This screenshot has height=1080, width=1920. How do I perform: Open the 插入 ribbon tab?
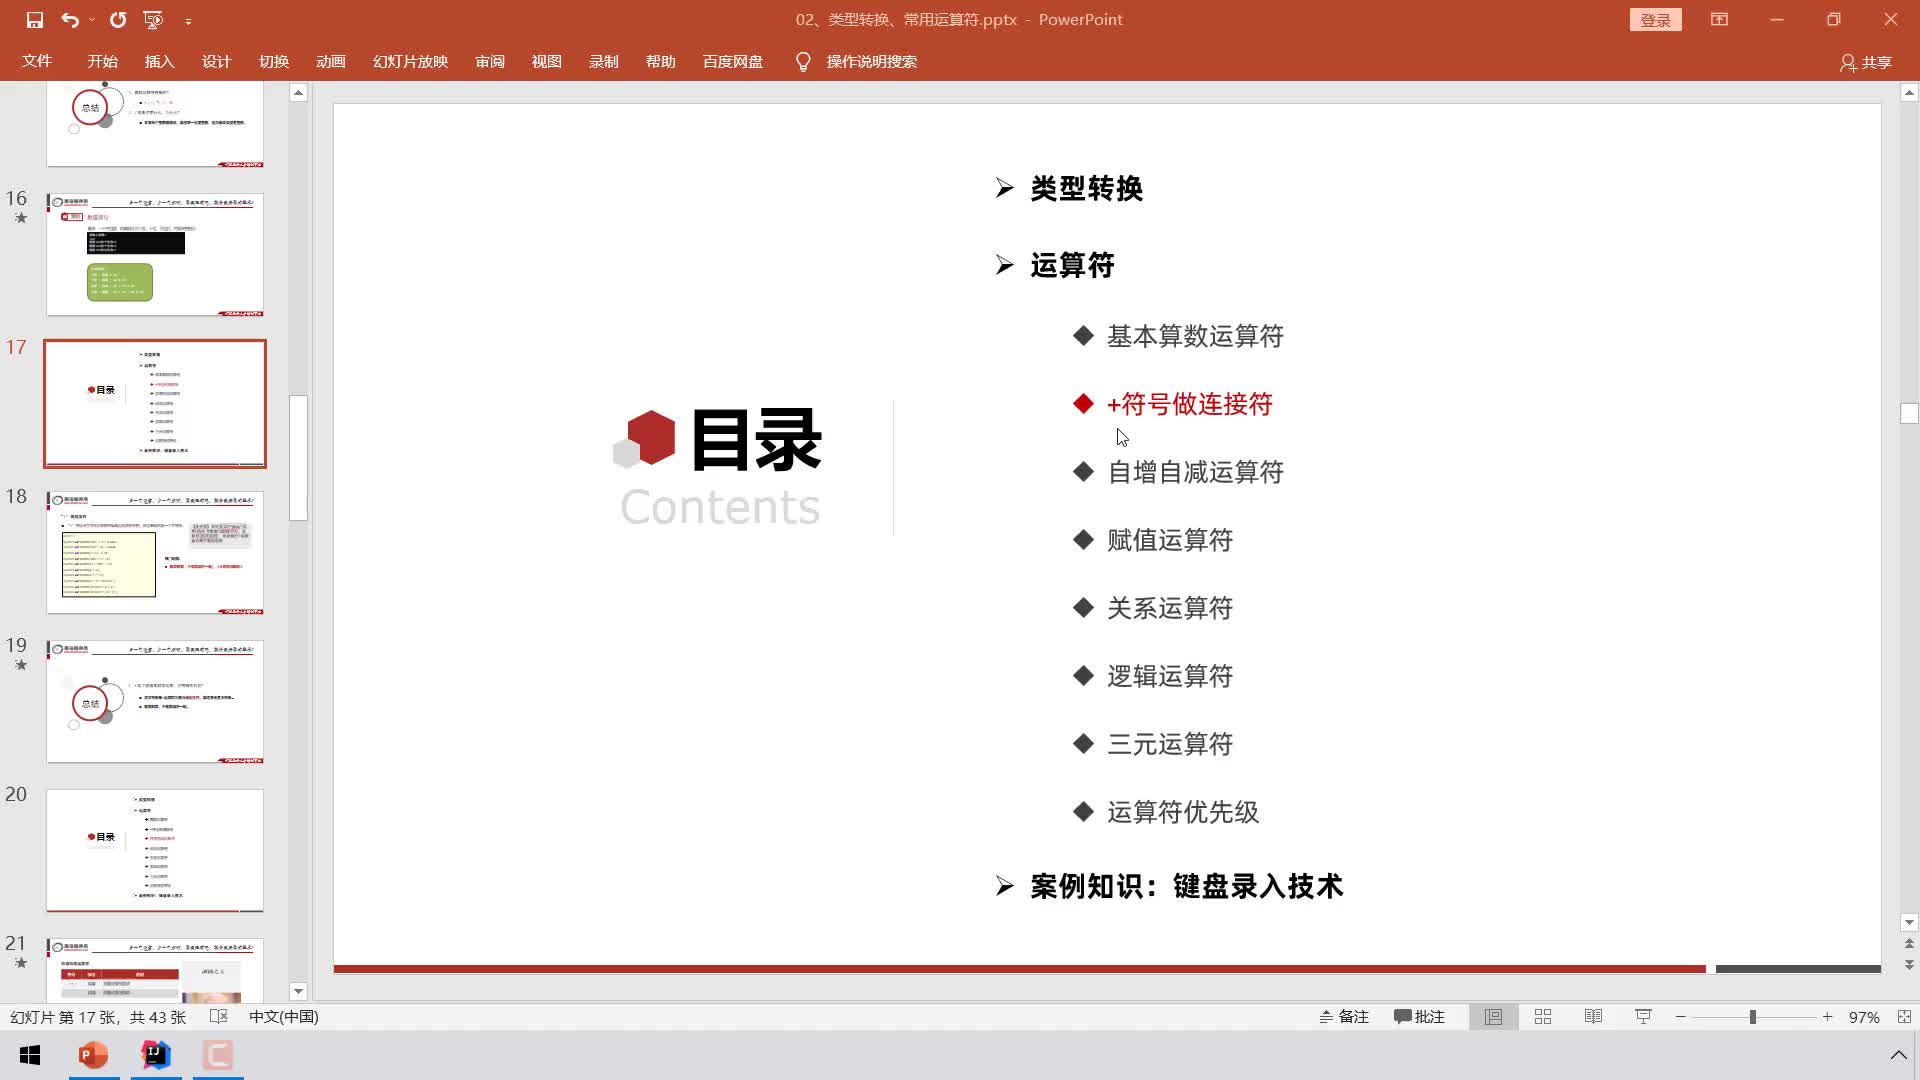click(158, 61)
